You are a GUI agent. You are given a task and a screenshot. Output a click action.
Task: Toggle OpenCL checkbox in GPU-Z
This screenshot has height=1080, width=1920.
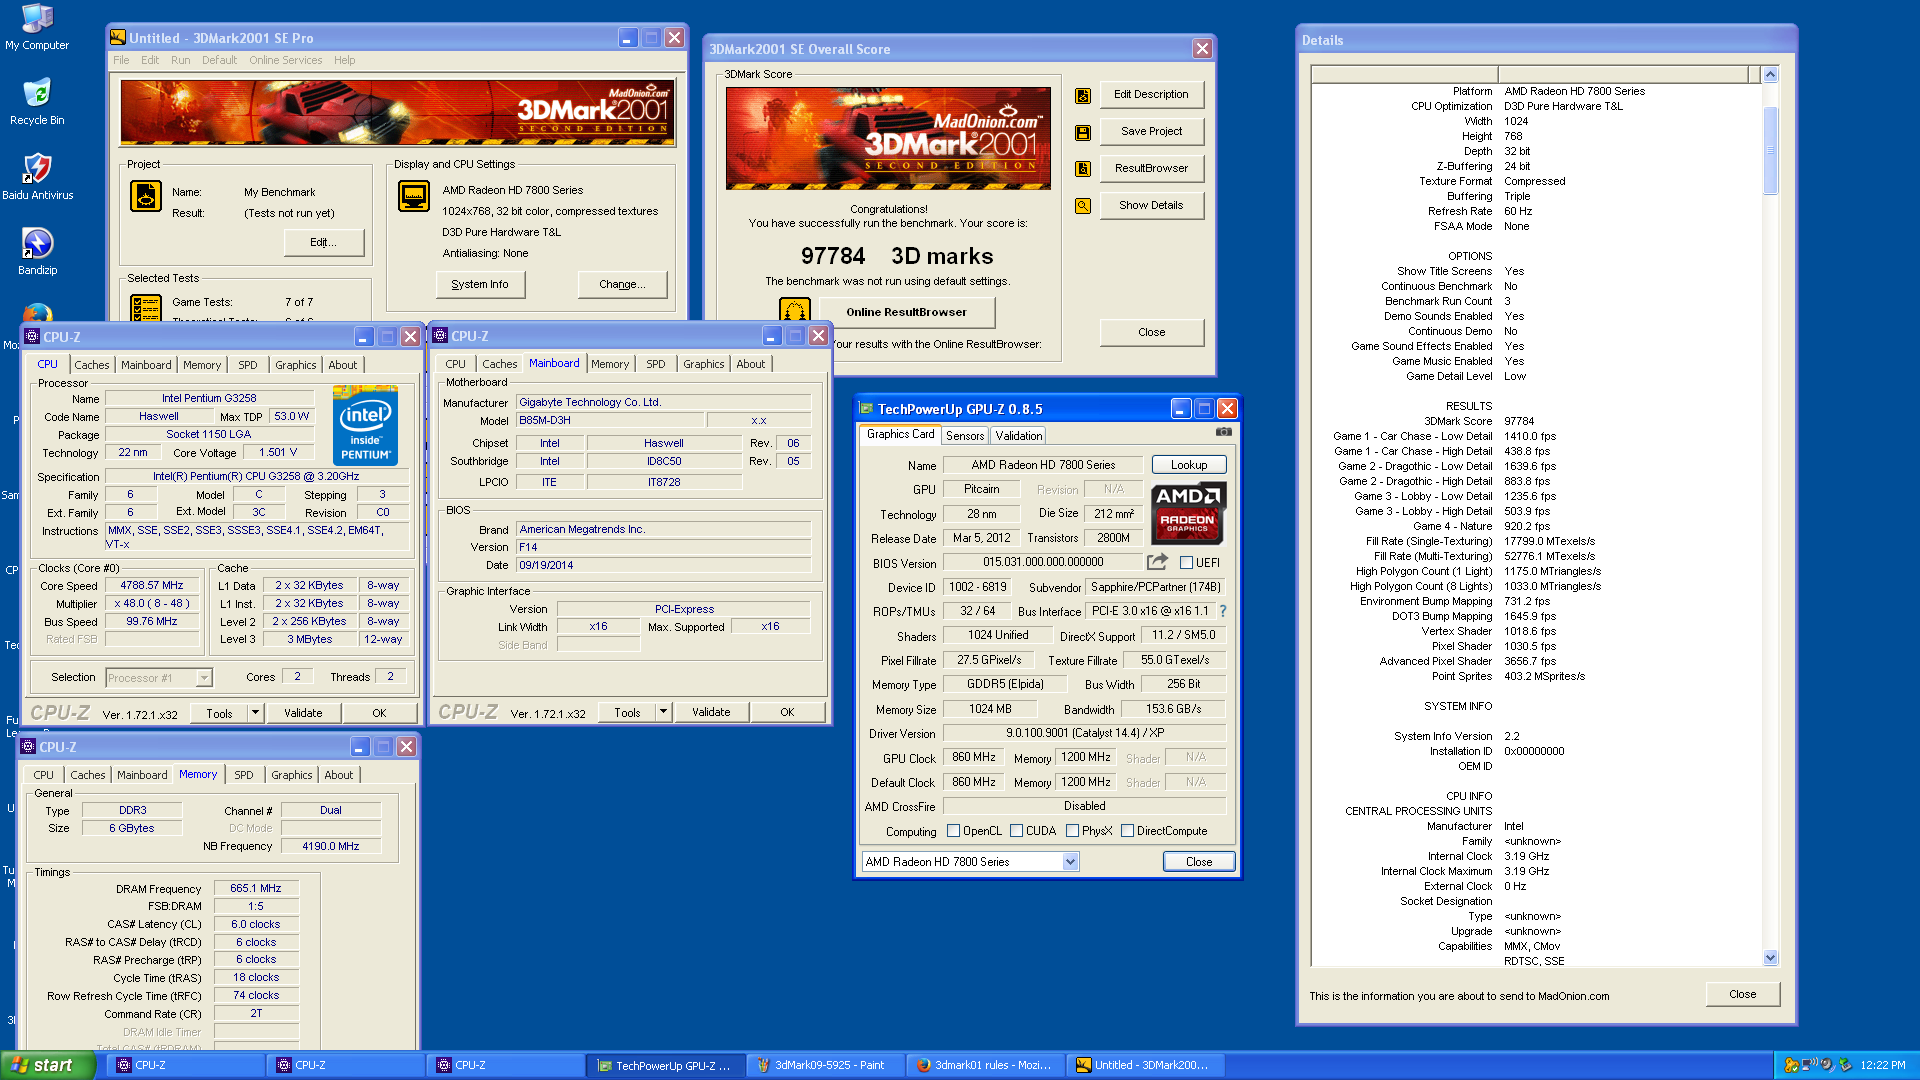(x=953, y=831)
